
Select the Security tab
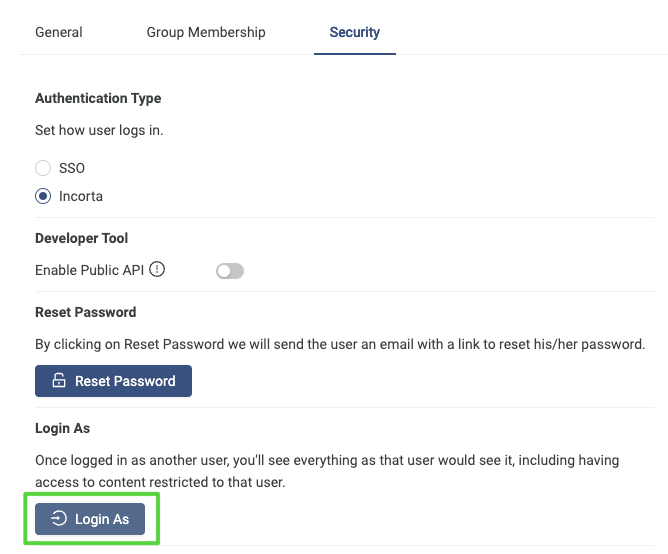(354, 32)
